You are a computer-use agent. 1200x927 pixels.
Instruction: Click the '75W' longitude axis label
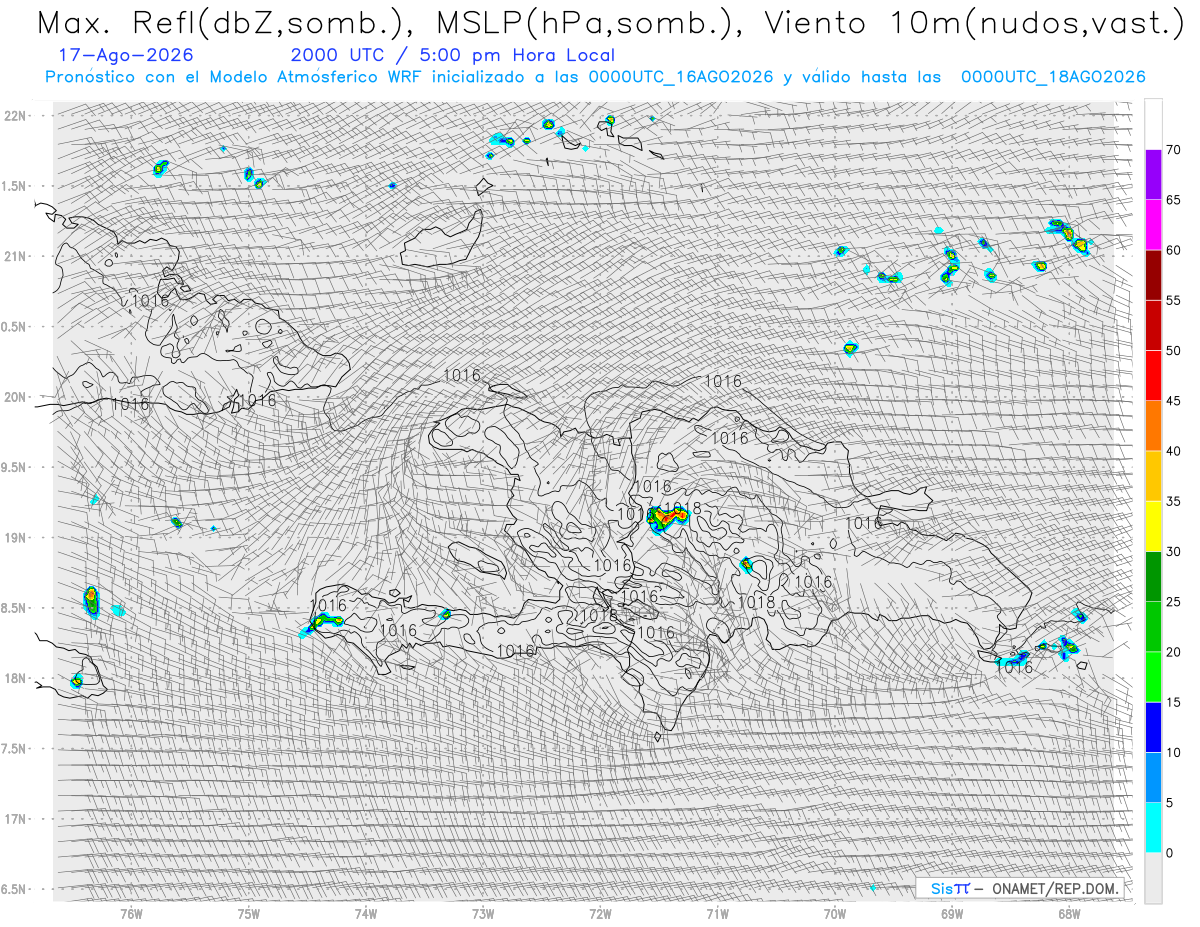(x=249, y=913)
